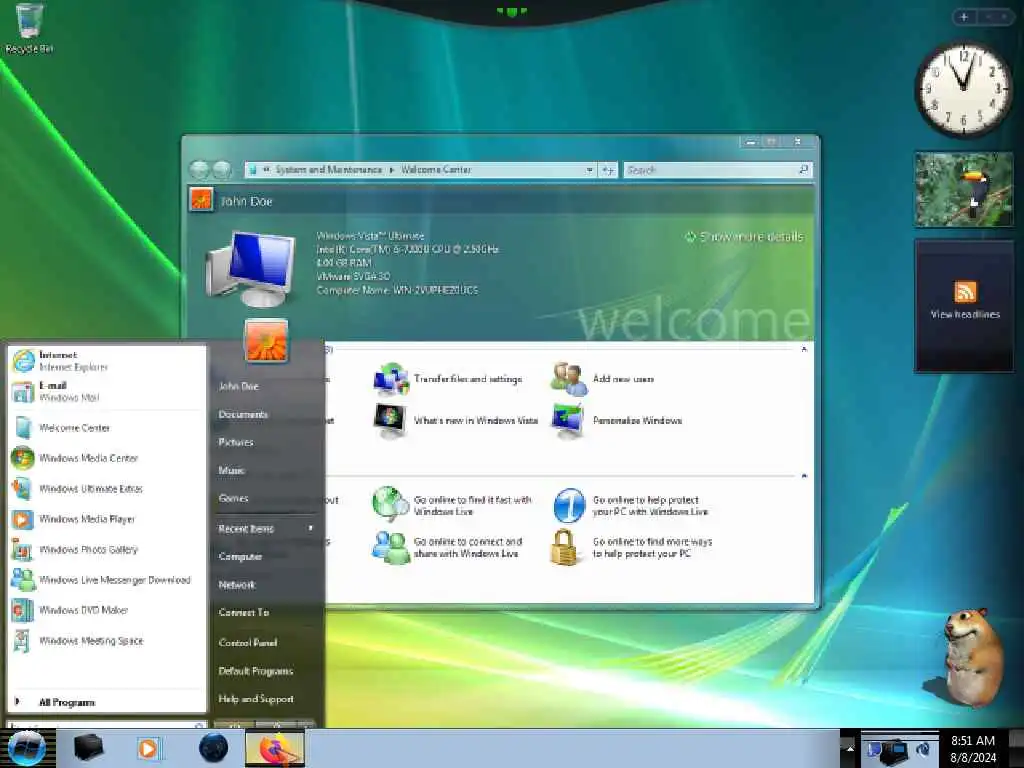The height and width of the screenshot is (768, 1024).
Task: Open black box taskbar icon
Action: pyautogui.click(x=88, y=747)
